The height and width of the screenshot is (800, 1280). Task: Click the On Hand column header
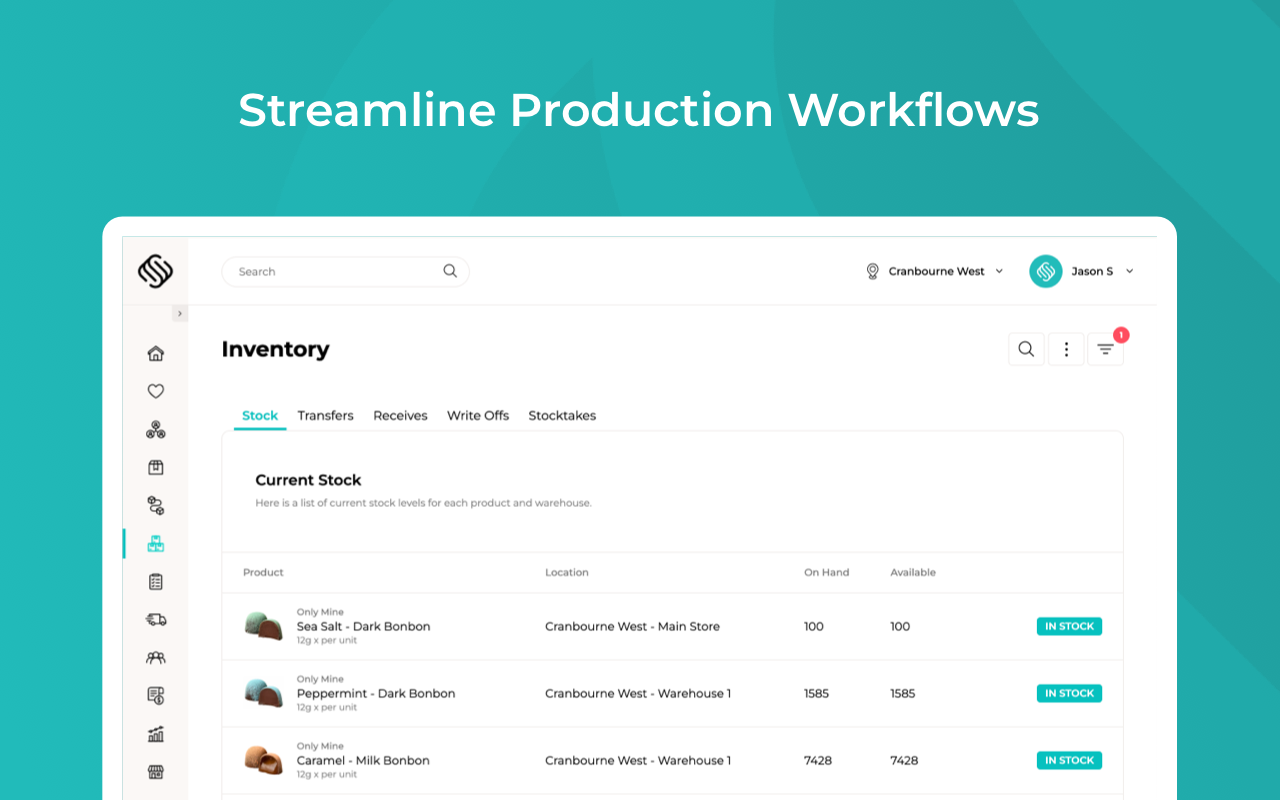tap(826, 573)
